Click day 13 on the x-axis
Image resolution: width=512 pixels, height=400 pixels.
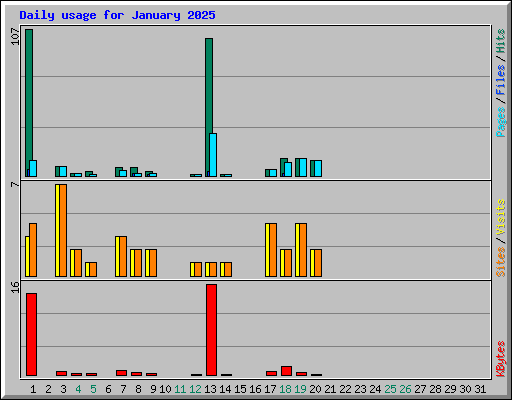tap(210, 389)
